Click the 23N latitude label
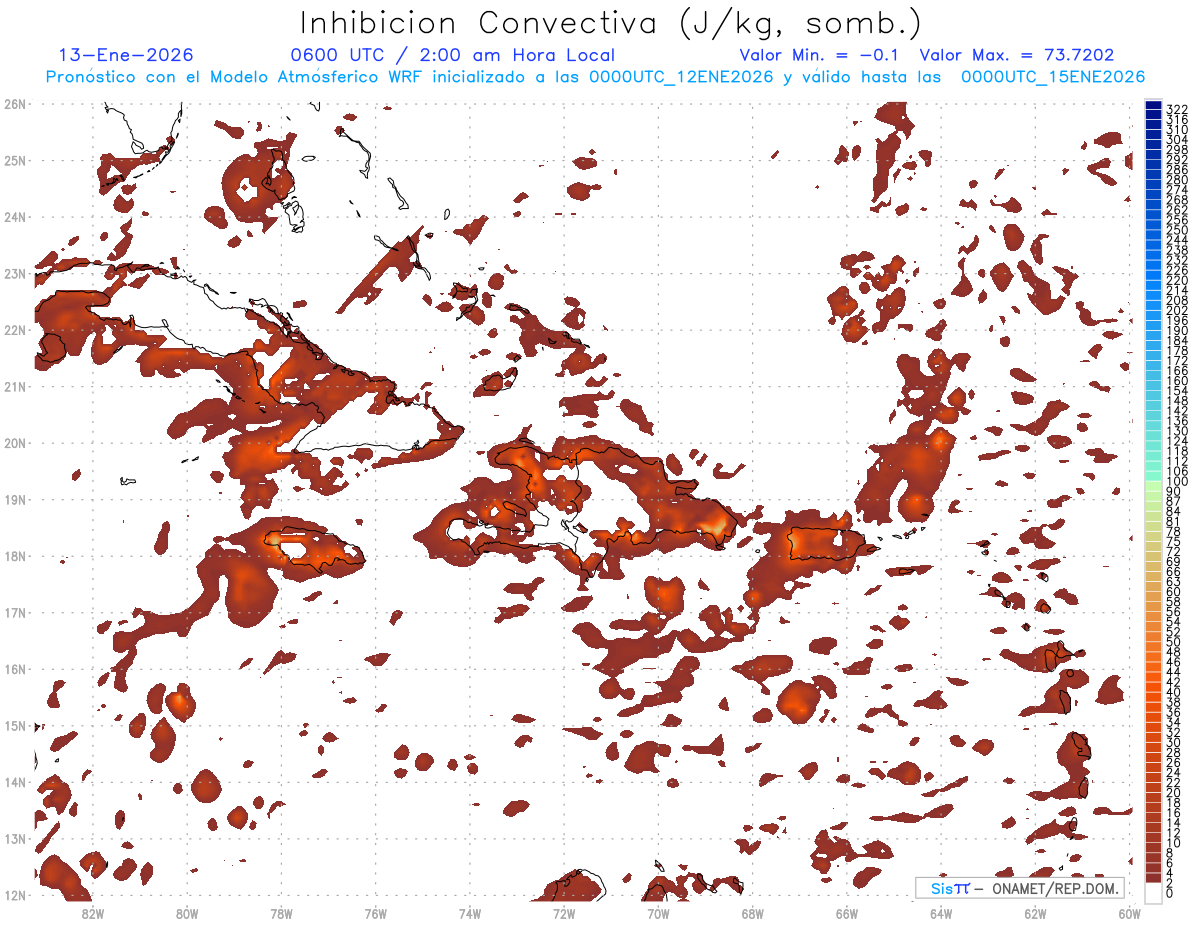Screen dimensions: 1200x927 point(15,273)
